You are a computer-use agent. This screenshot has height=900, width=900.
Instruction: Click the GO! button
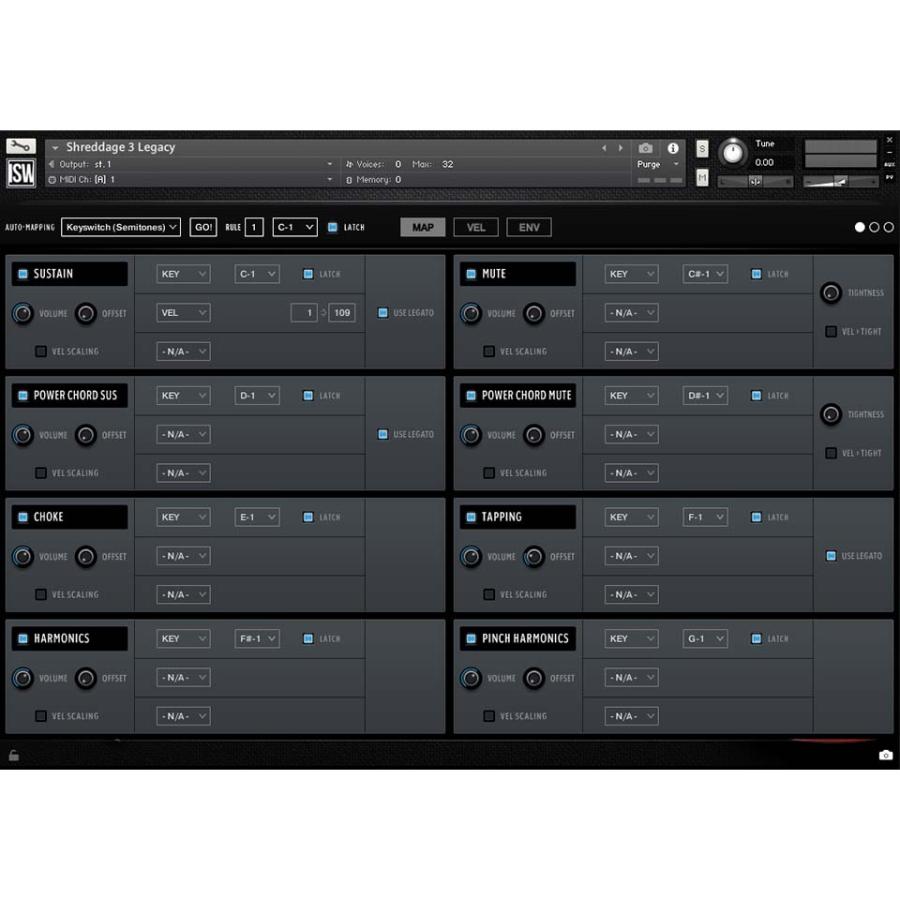coord(203,227)
